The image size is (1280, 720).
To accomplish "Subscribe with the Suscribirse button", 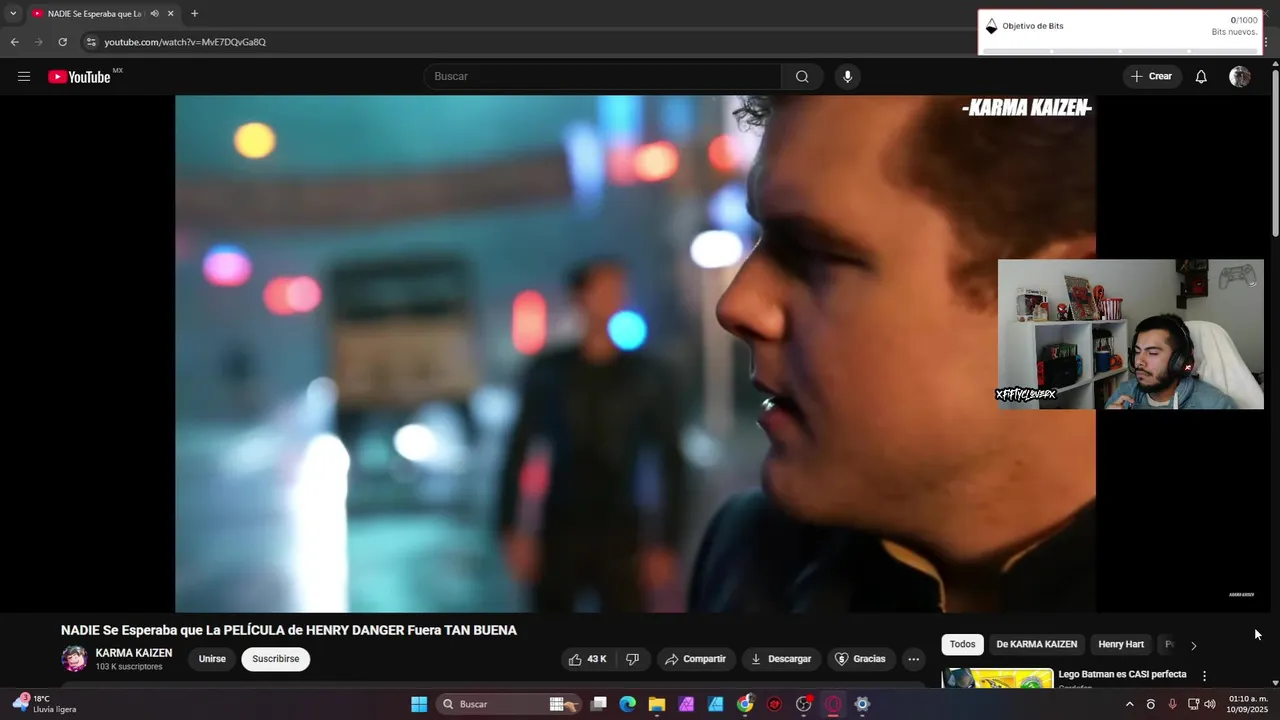I will [276, 659].
